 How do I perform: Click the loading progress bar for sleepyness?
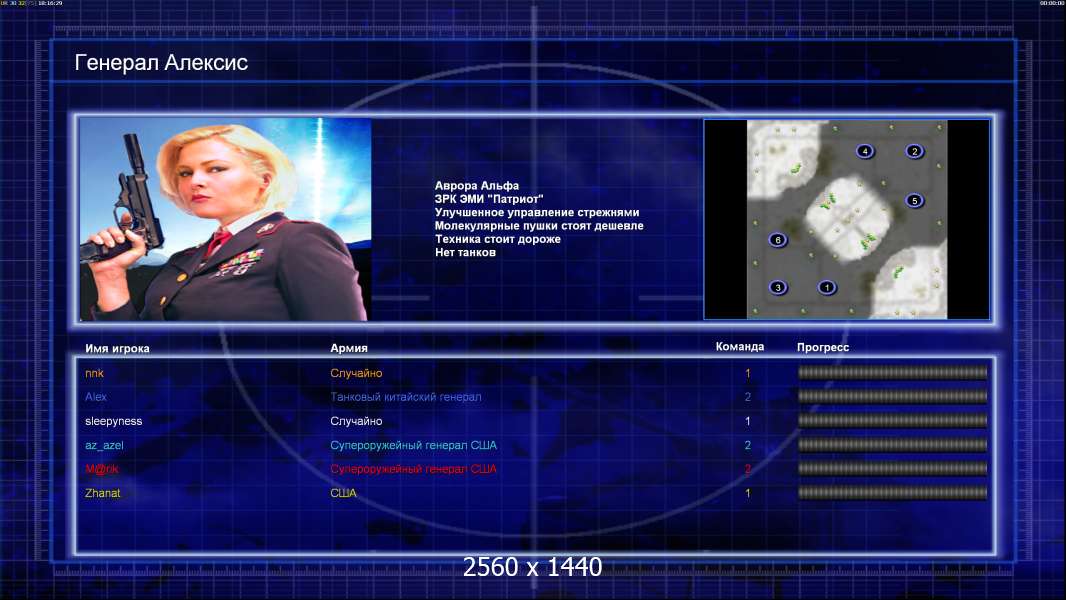(892, 421)
